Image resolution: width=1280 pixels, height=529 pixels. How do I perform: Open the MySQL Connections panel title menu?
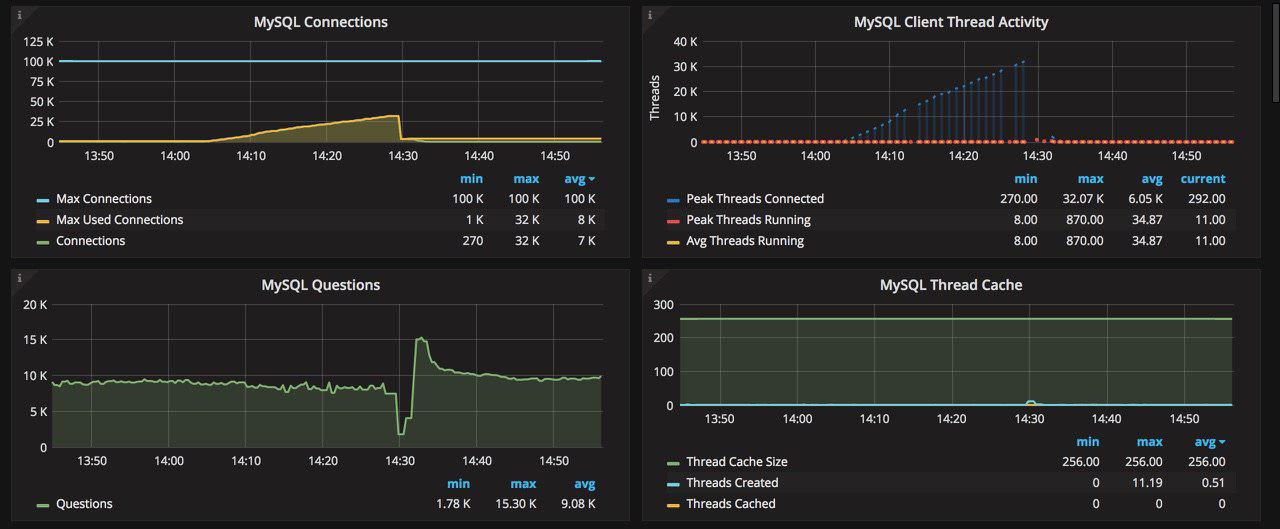321,21
